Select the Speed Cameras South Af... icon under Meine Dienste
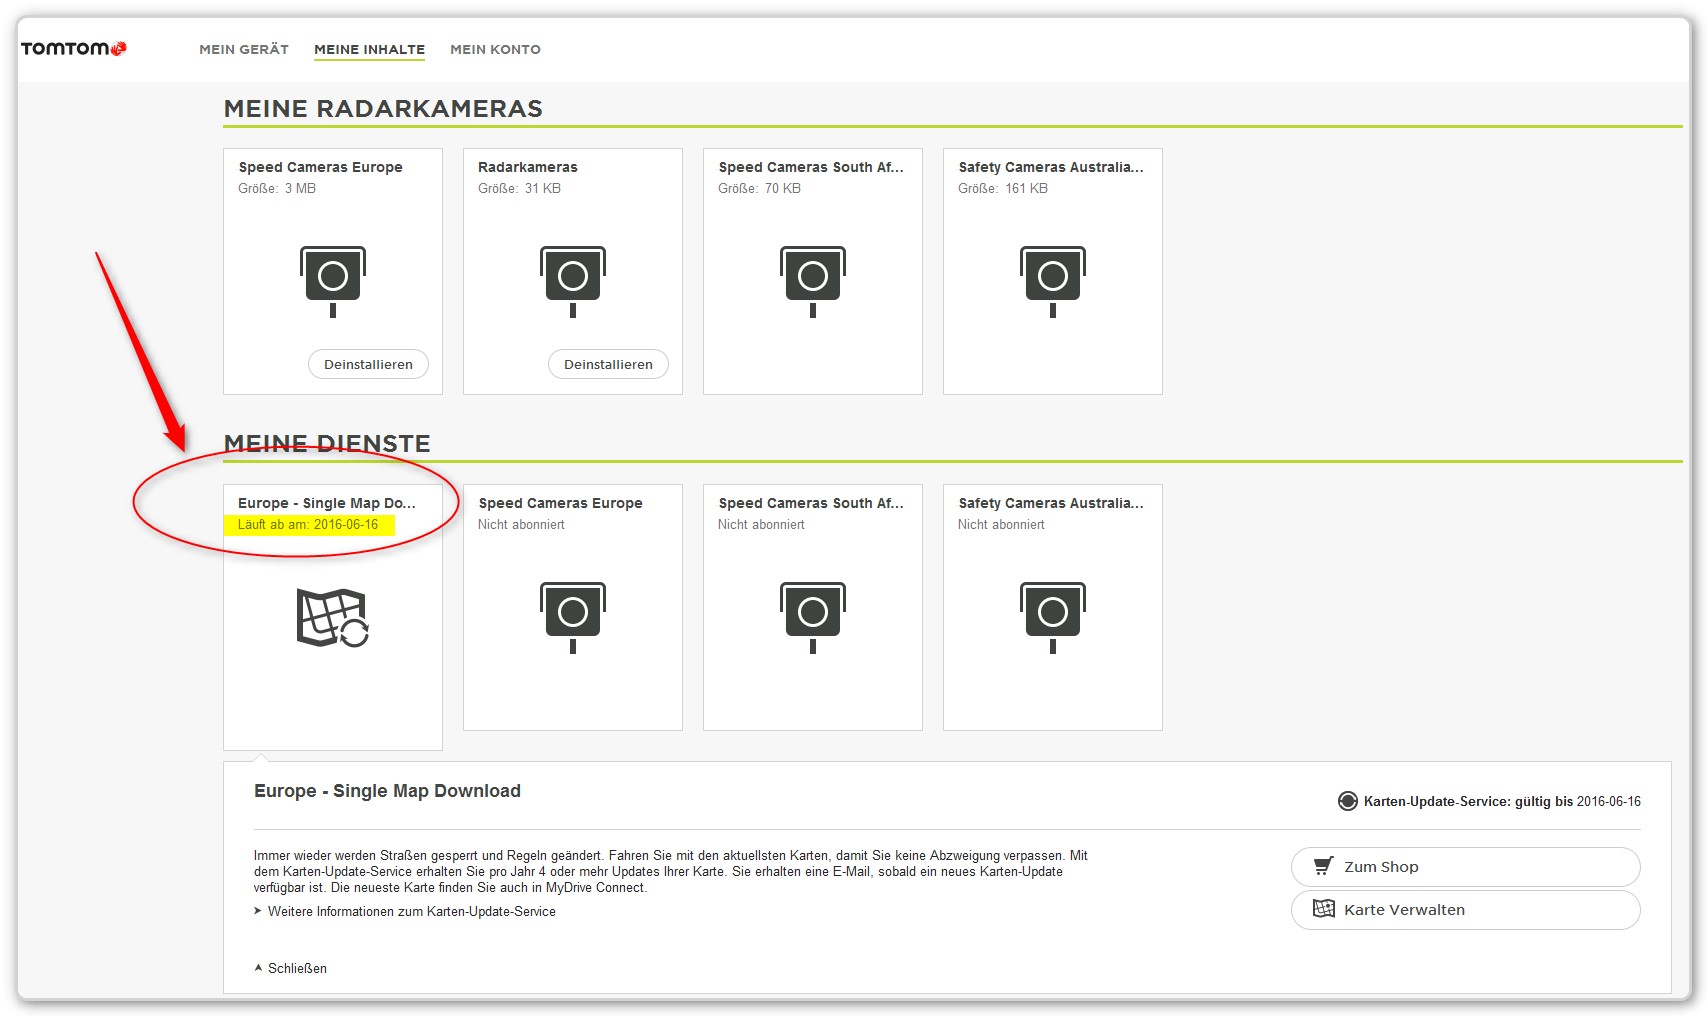1707x1016 pixels. click(812, 616)
